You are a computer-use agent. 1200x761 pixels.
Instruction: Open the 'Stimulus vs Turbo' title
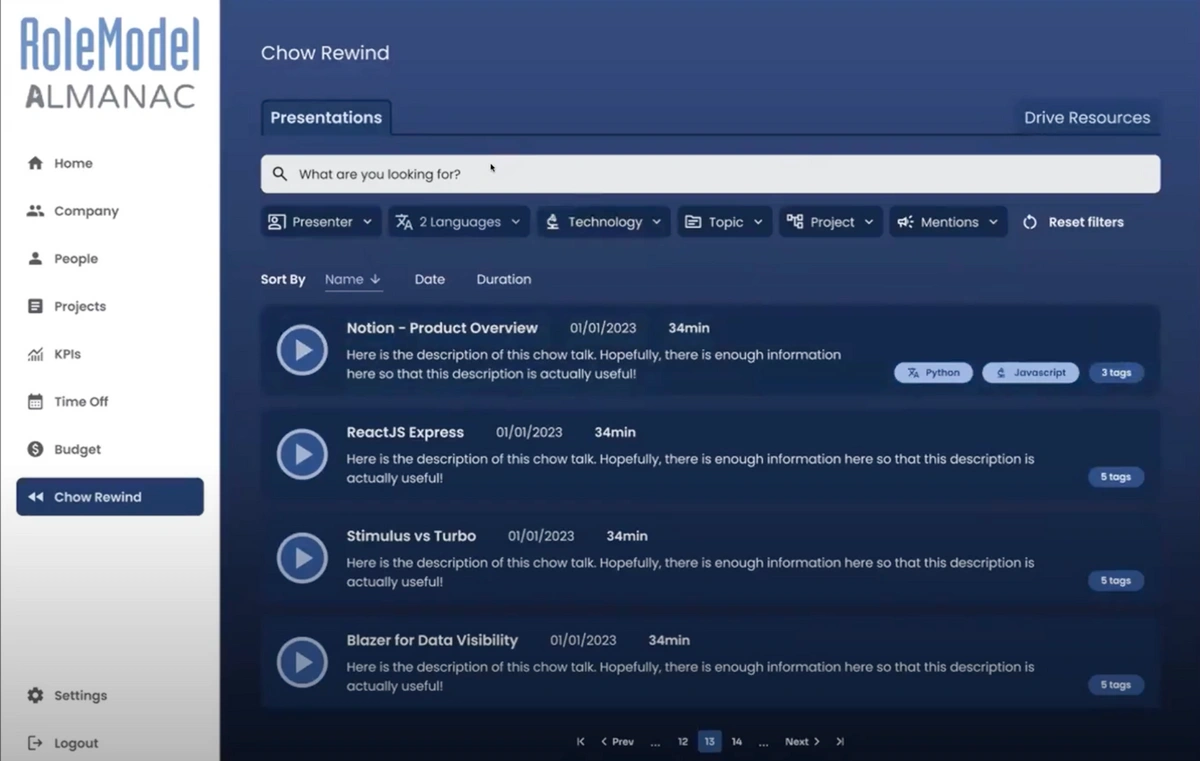[x=411, y=536]
